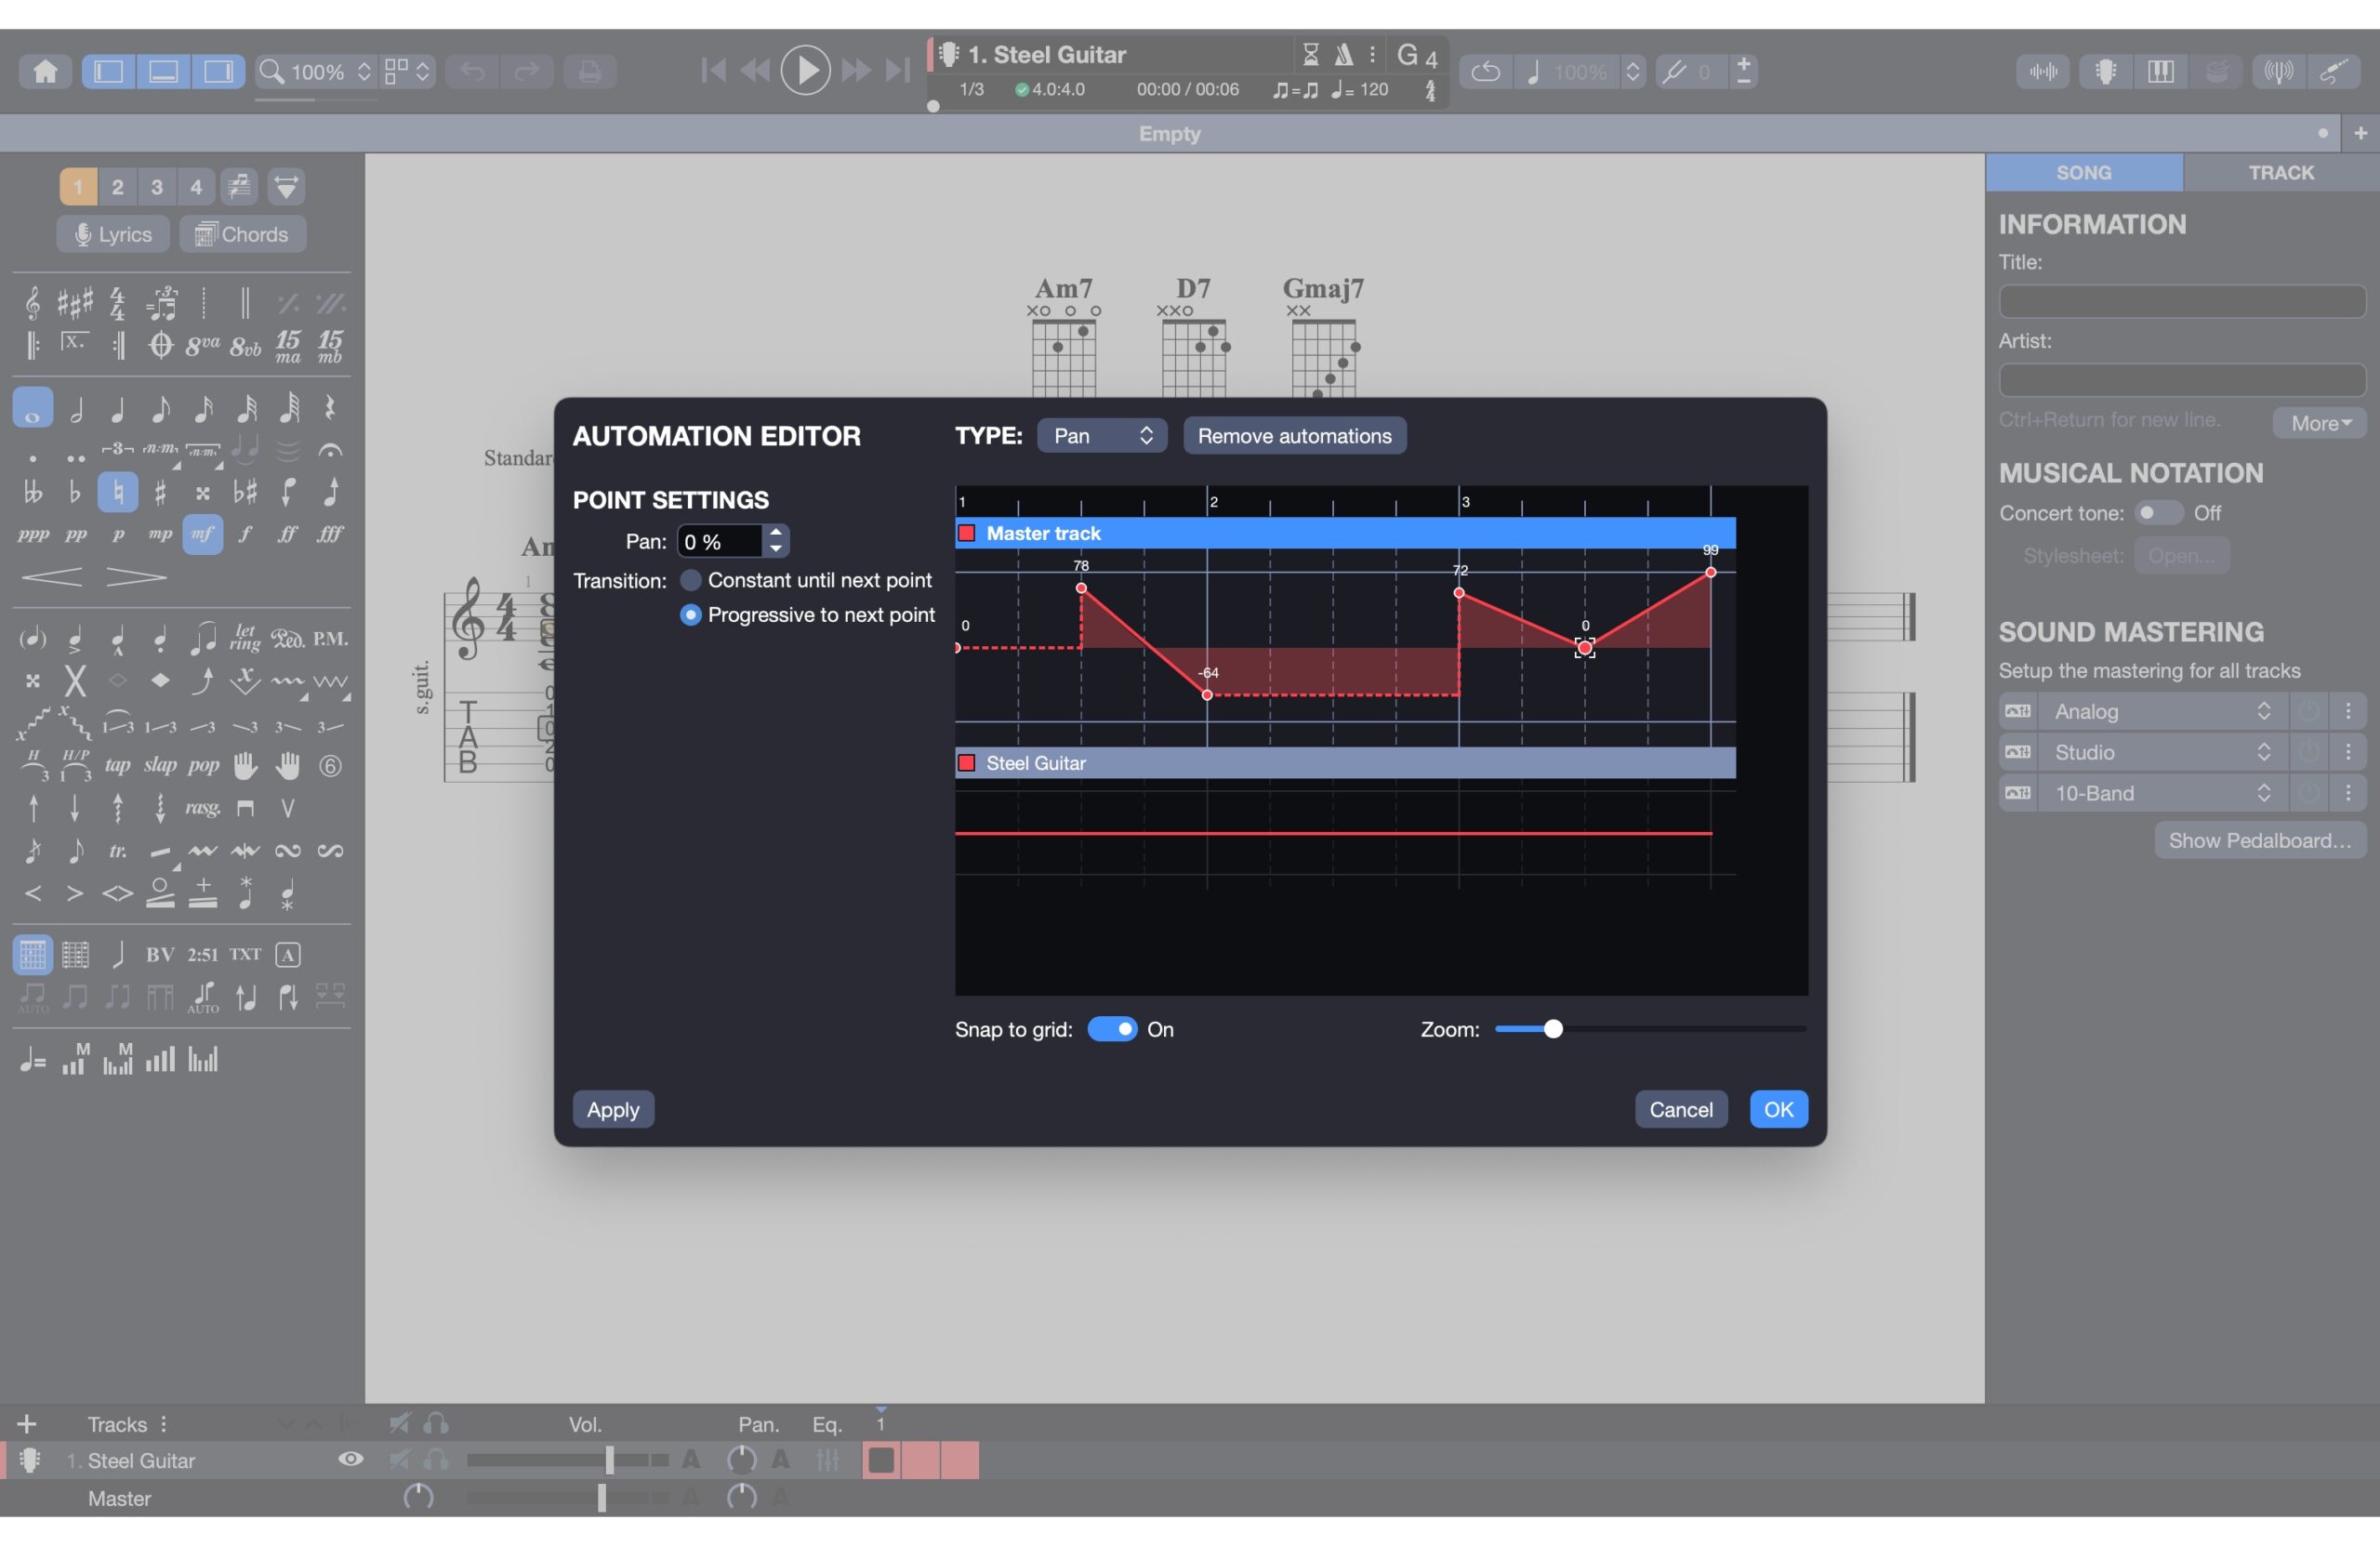Image resolution: width=2380 pixels, height=1546 pixels.
Task: Select the mezzo-forte dynamic icon
Action: pyautogui.click(x=202, y=535)
